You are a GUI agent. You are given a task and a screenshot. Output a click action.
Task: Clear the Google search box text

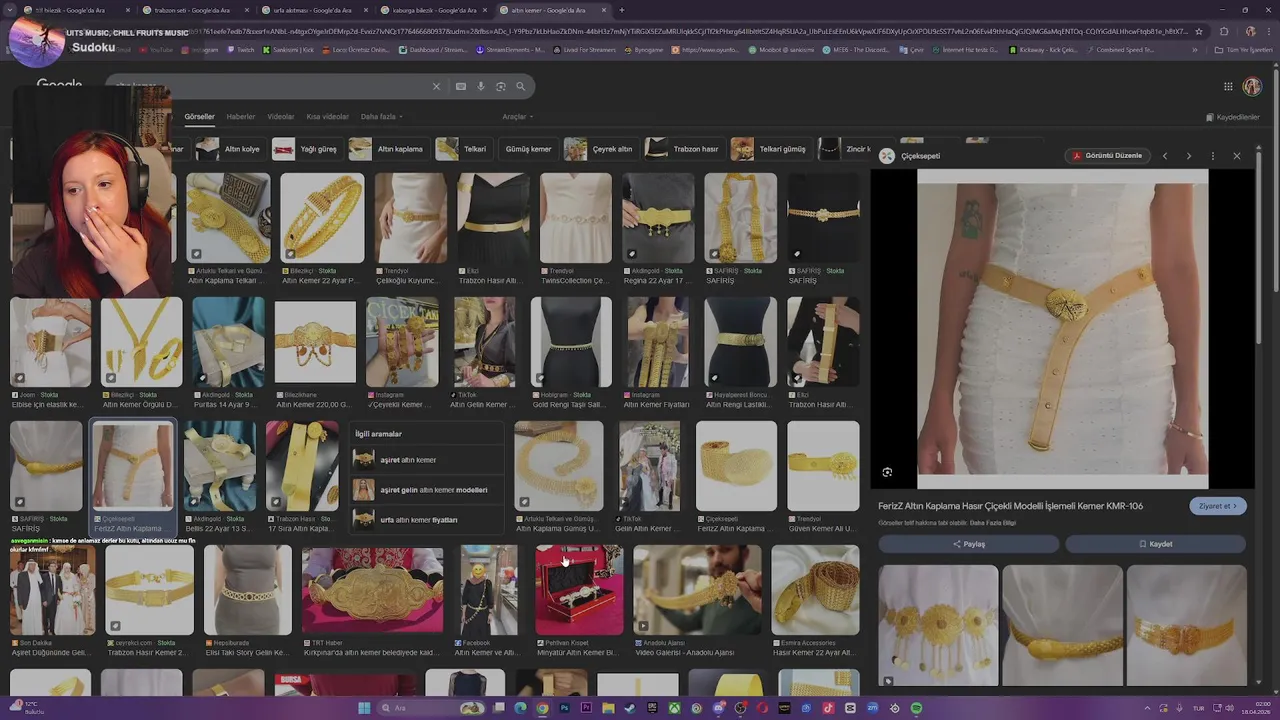click(x=436, y=87)
